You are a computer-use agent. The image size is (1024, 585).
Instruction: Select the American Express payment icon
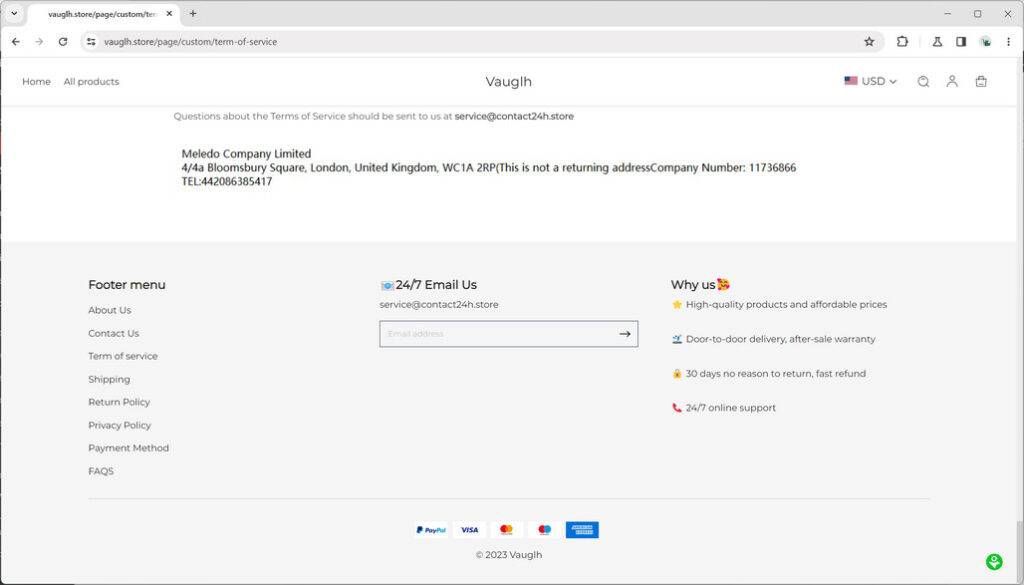pyautogui.click(x=582, y=529)
